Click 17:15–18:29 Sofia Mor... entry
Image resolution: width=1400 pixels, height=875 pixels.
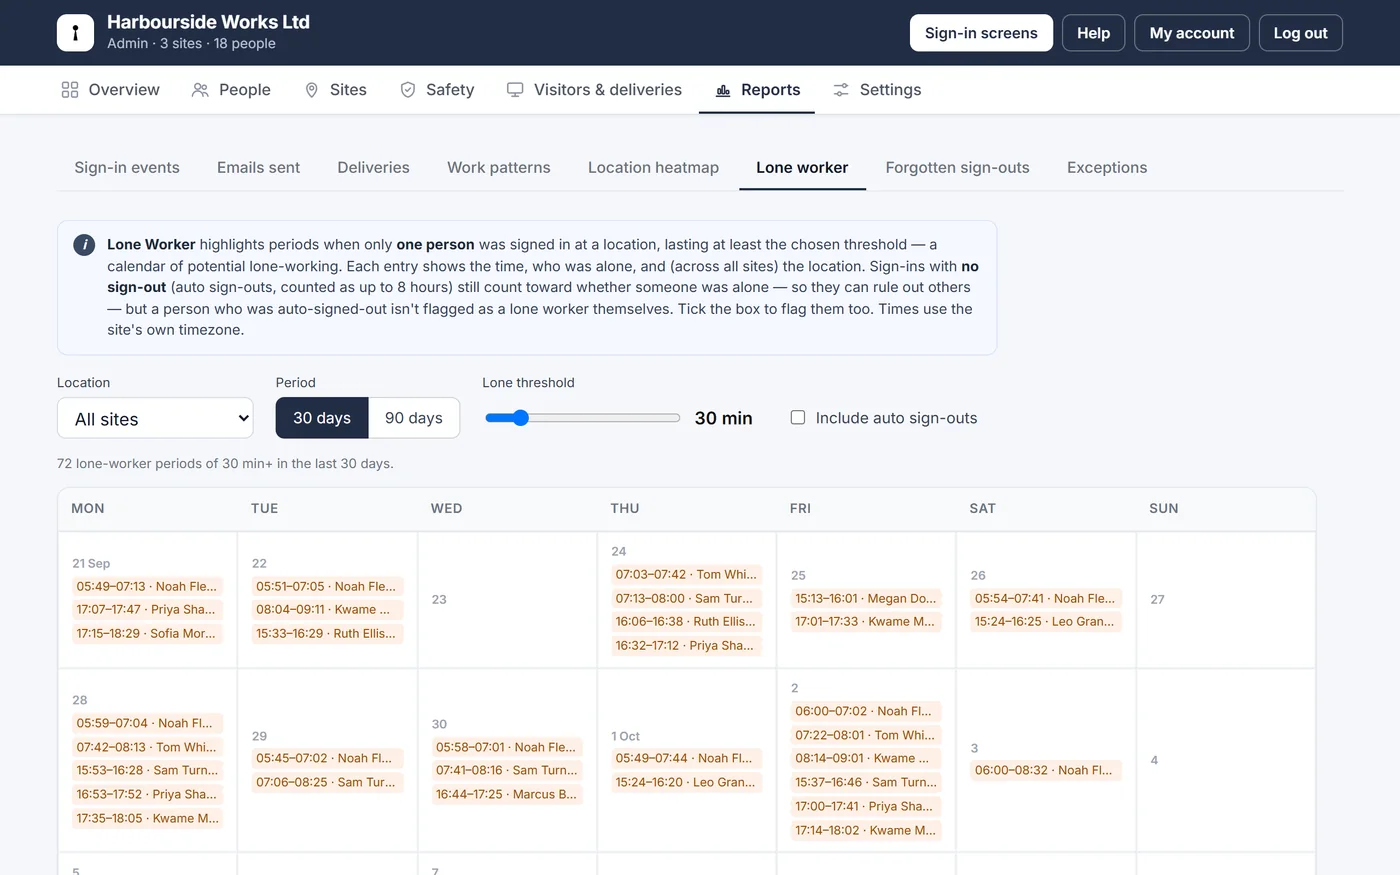[147, 634]
